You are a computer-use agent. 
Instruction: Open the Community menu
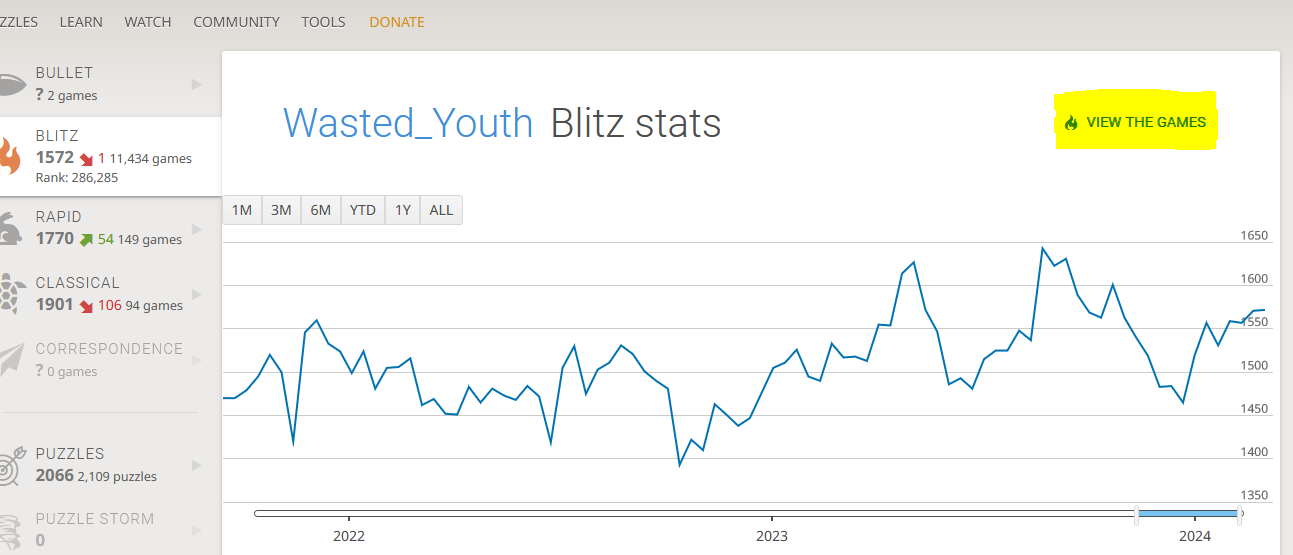pyautogui.click(x=236, y=22)
